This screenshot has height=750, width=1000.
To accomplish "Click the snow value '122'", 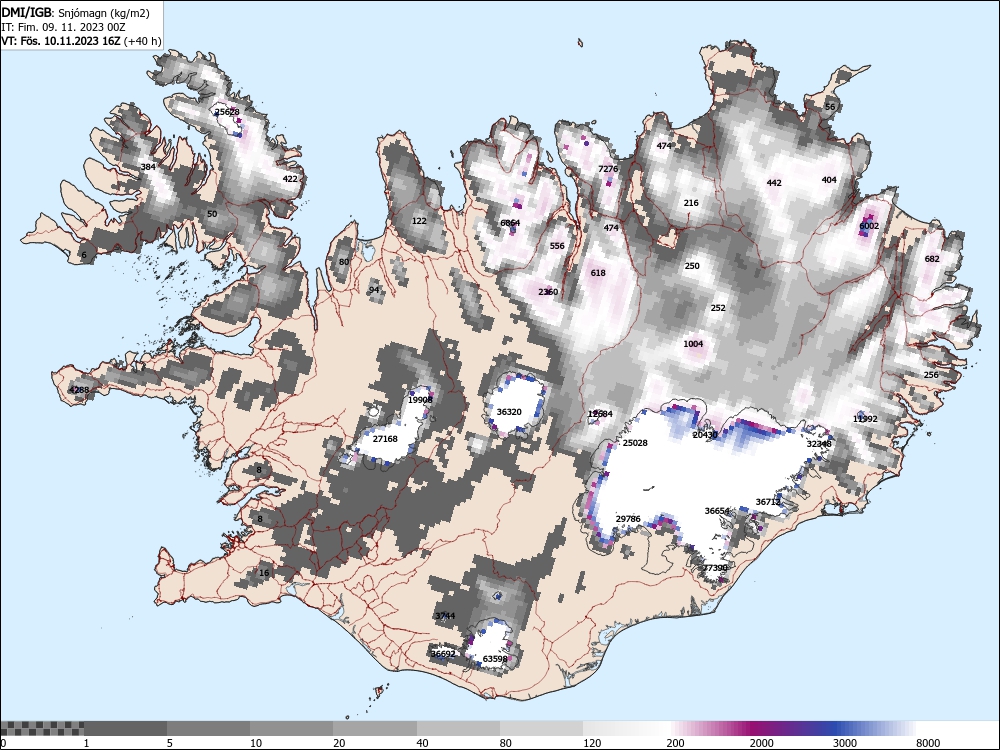I will (x=419, y=221).
